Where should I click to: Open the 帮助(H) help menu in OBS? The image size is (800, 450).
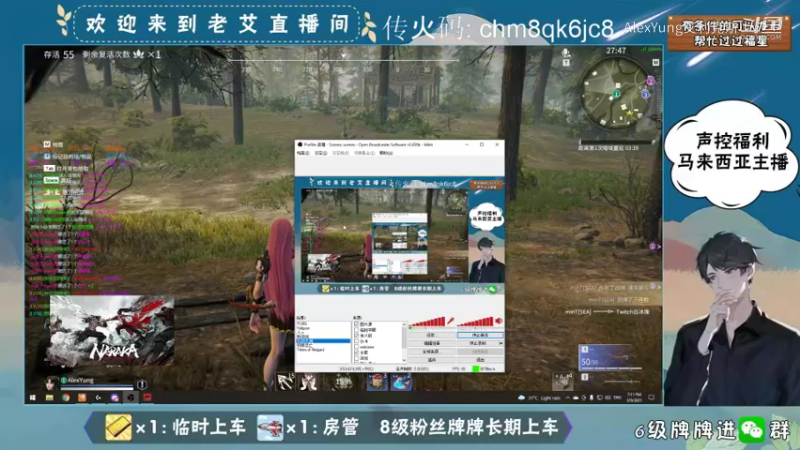pyautogui.click(x=386, y=153)
